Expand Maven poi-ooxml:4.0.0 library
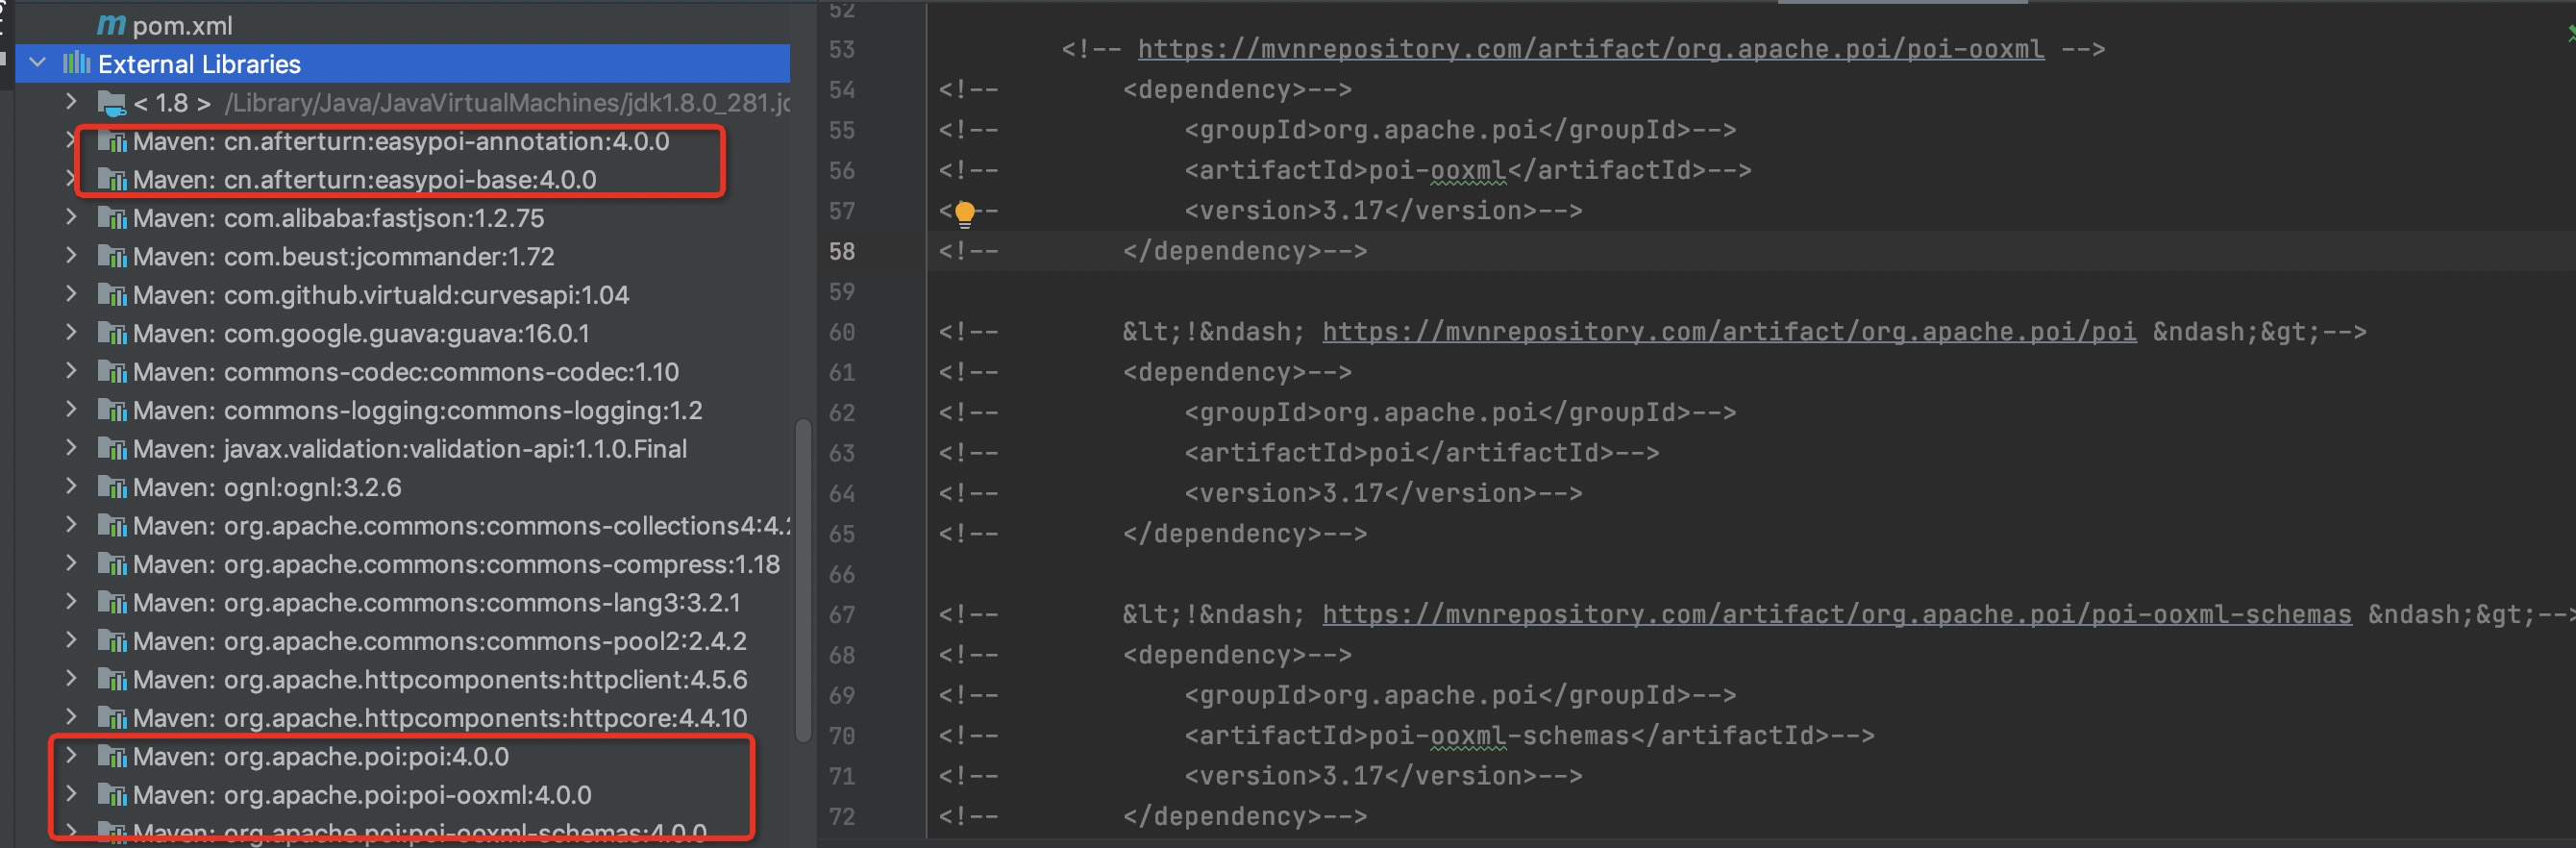The width and height of the screenshot is (2576, 848). point(71,794)
